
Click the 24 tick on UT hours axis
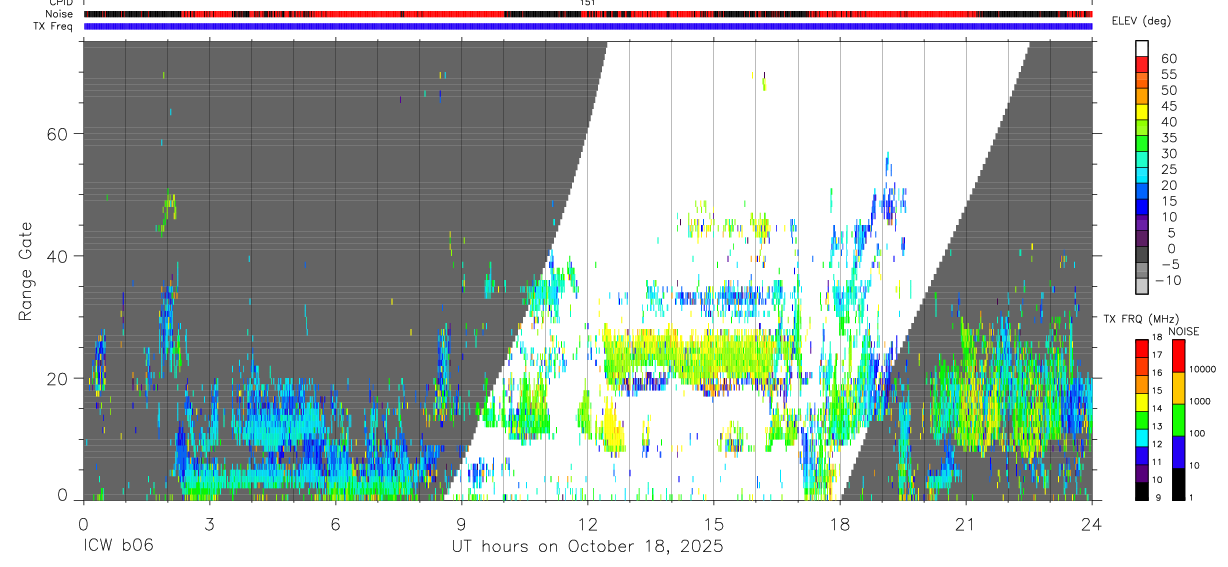click(x=1092, y=524)
